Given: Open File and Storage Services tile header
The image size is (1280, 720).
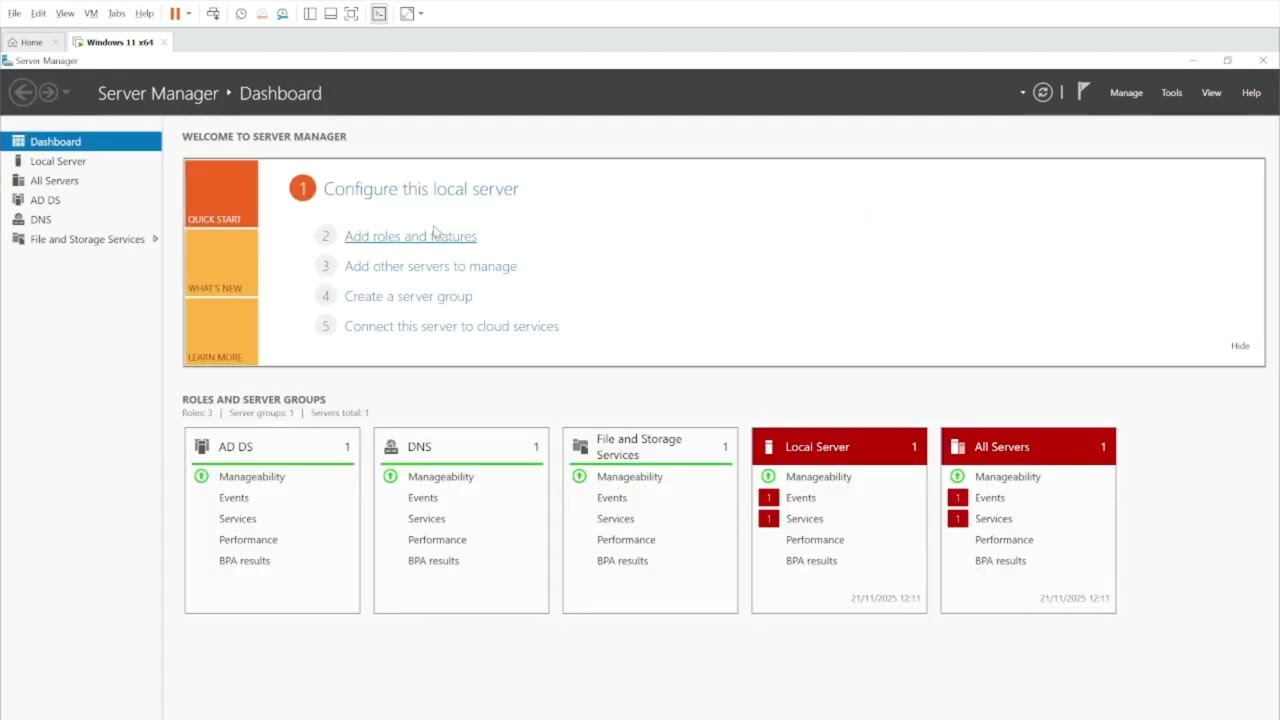Looking at the screenshot, I should click(x=650, y=447).
